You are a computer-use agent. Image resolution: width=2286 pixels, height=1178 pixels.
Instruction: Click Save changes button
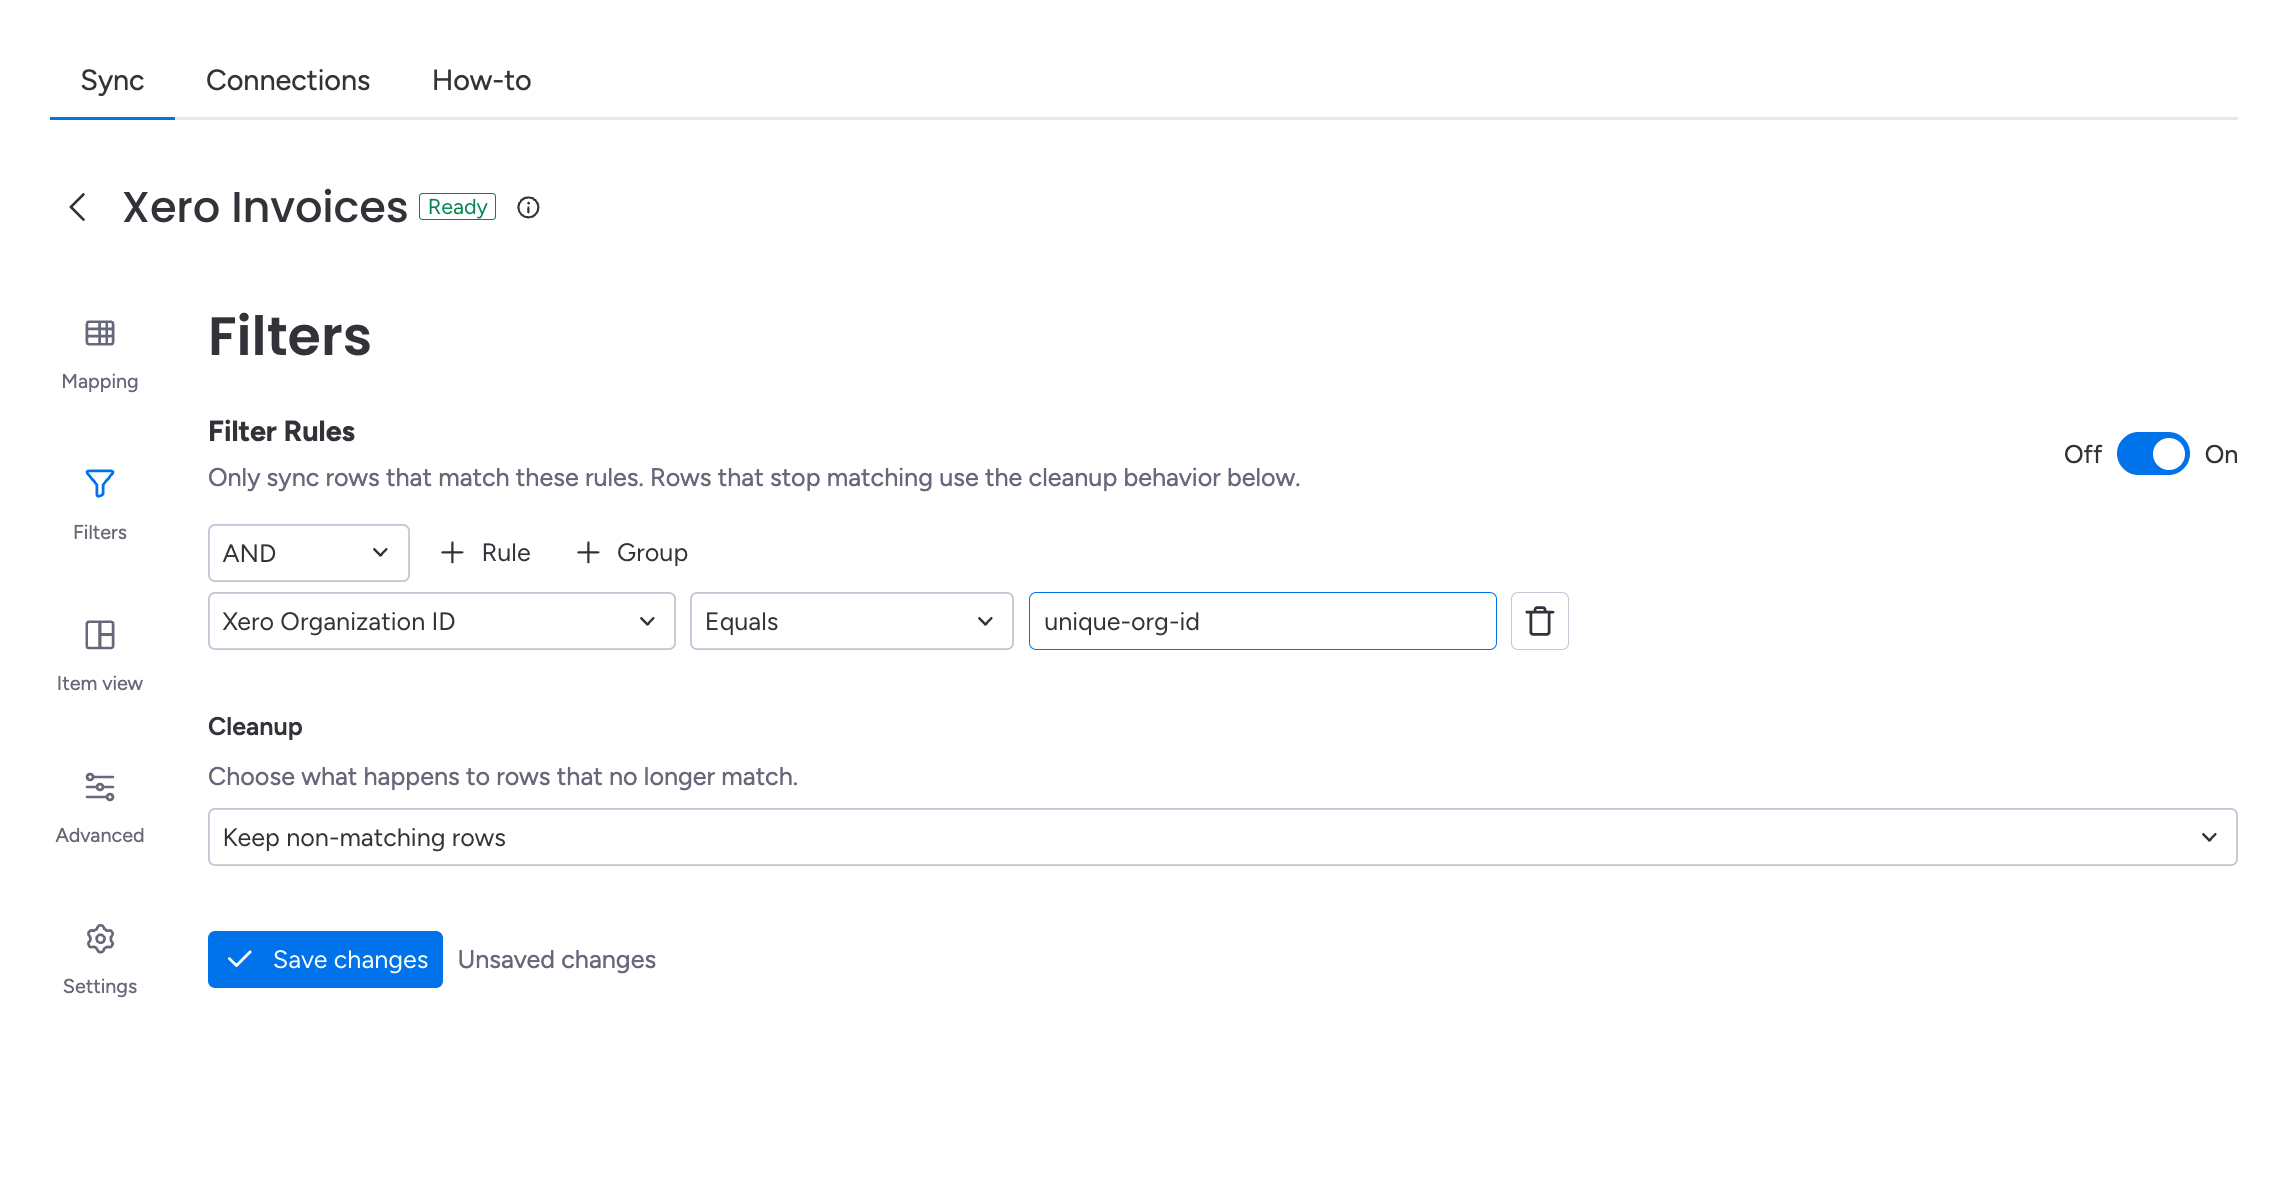coord(325,959)
